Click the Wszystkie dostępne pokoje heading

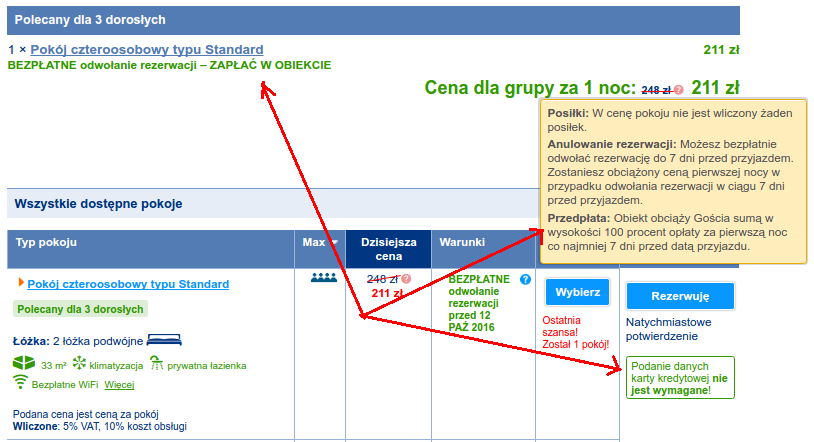pyautogui.click(x=98, y=204)
